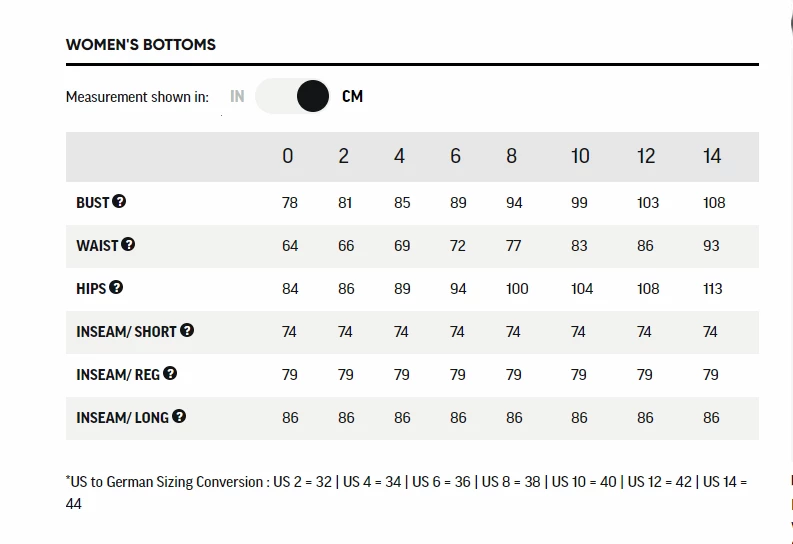Select size 14 column header

tap(712, 156)
